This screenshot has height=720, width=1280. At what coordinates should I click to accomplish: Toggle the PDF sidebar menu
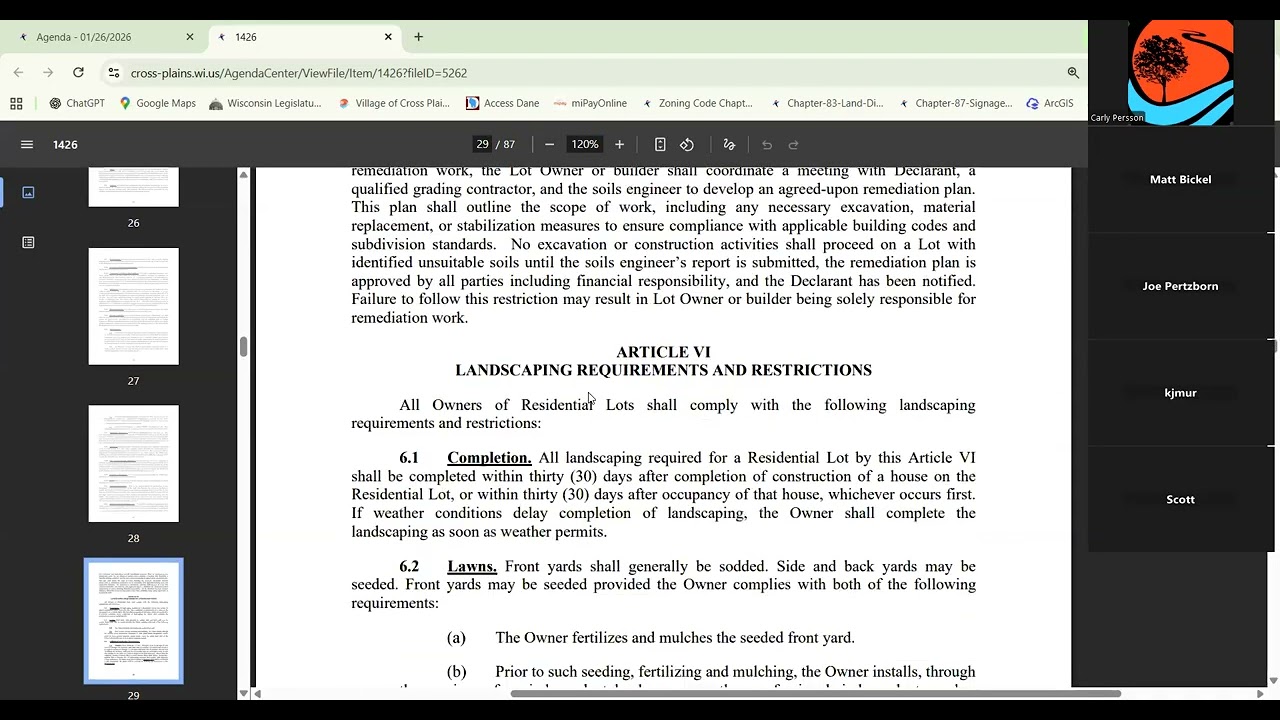click(x=27, y=145)
